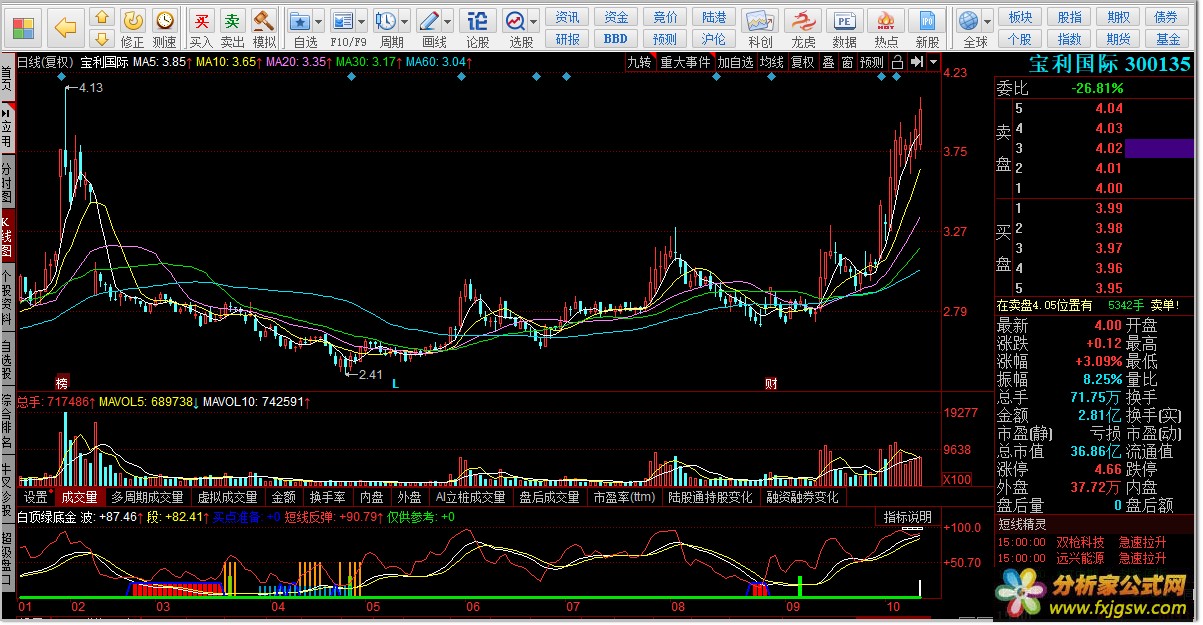Click the 基金 funds button
This screenshot has height=625, width=1203.
coord(1168,39)
